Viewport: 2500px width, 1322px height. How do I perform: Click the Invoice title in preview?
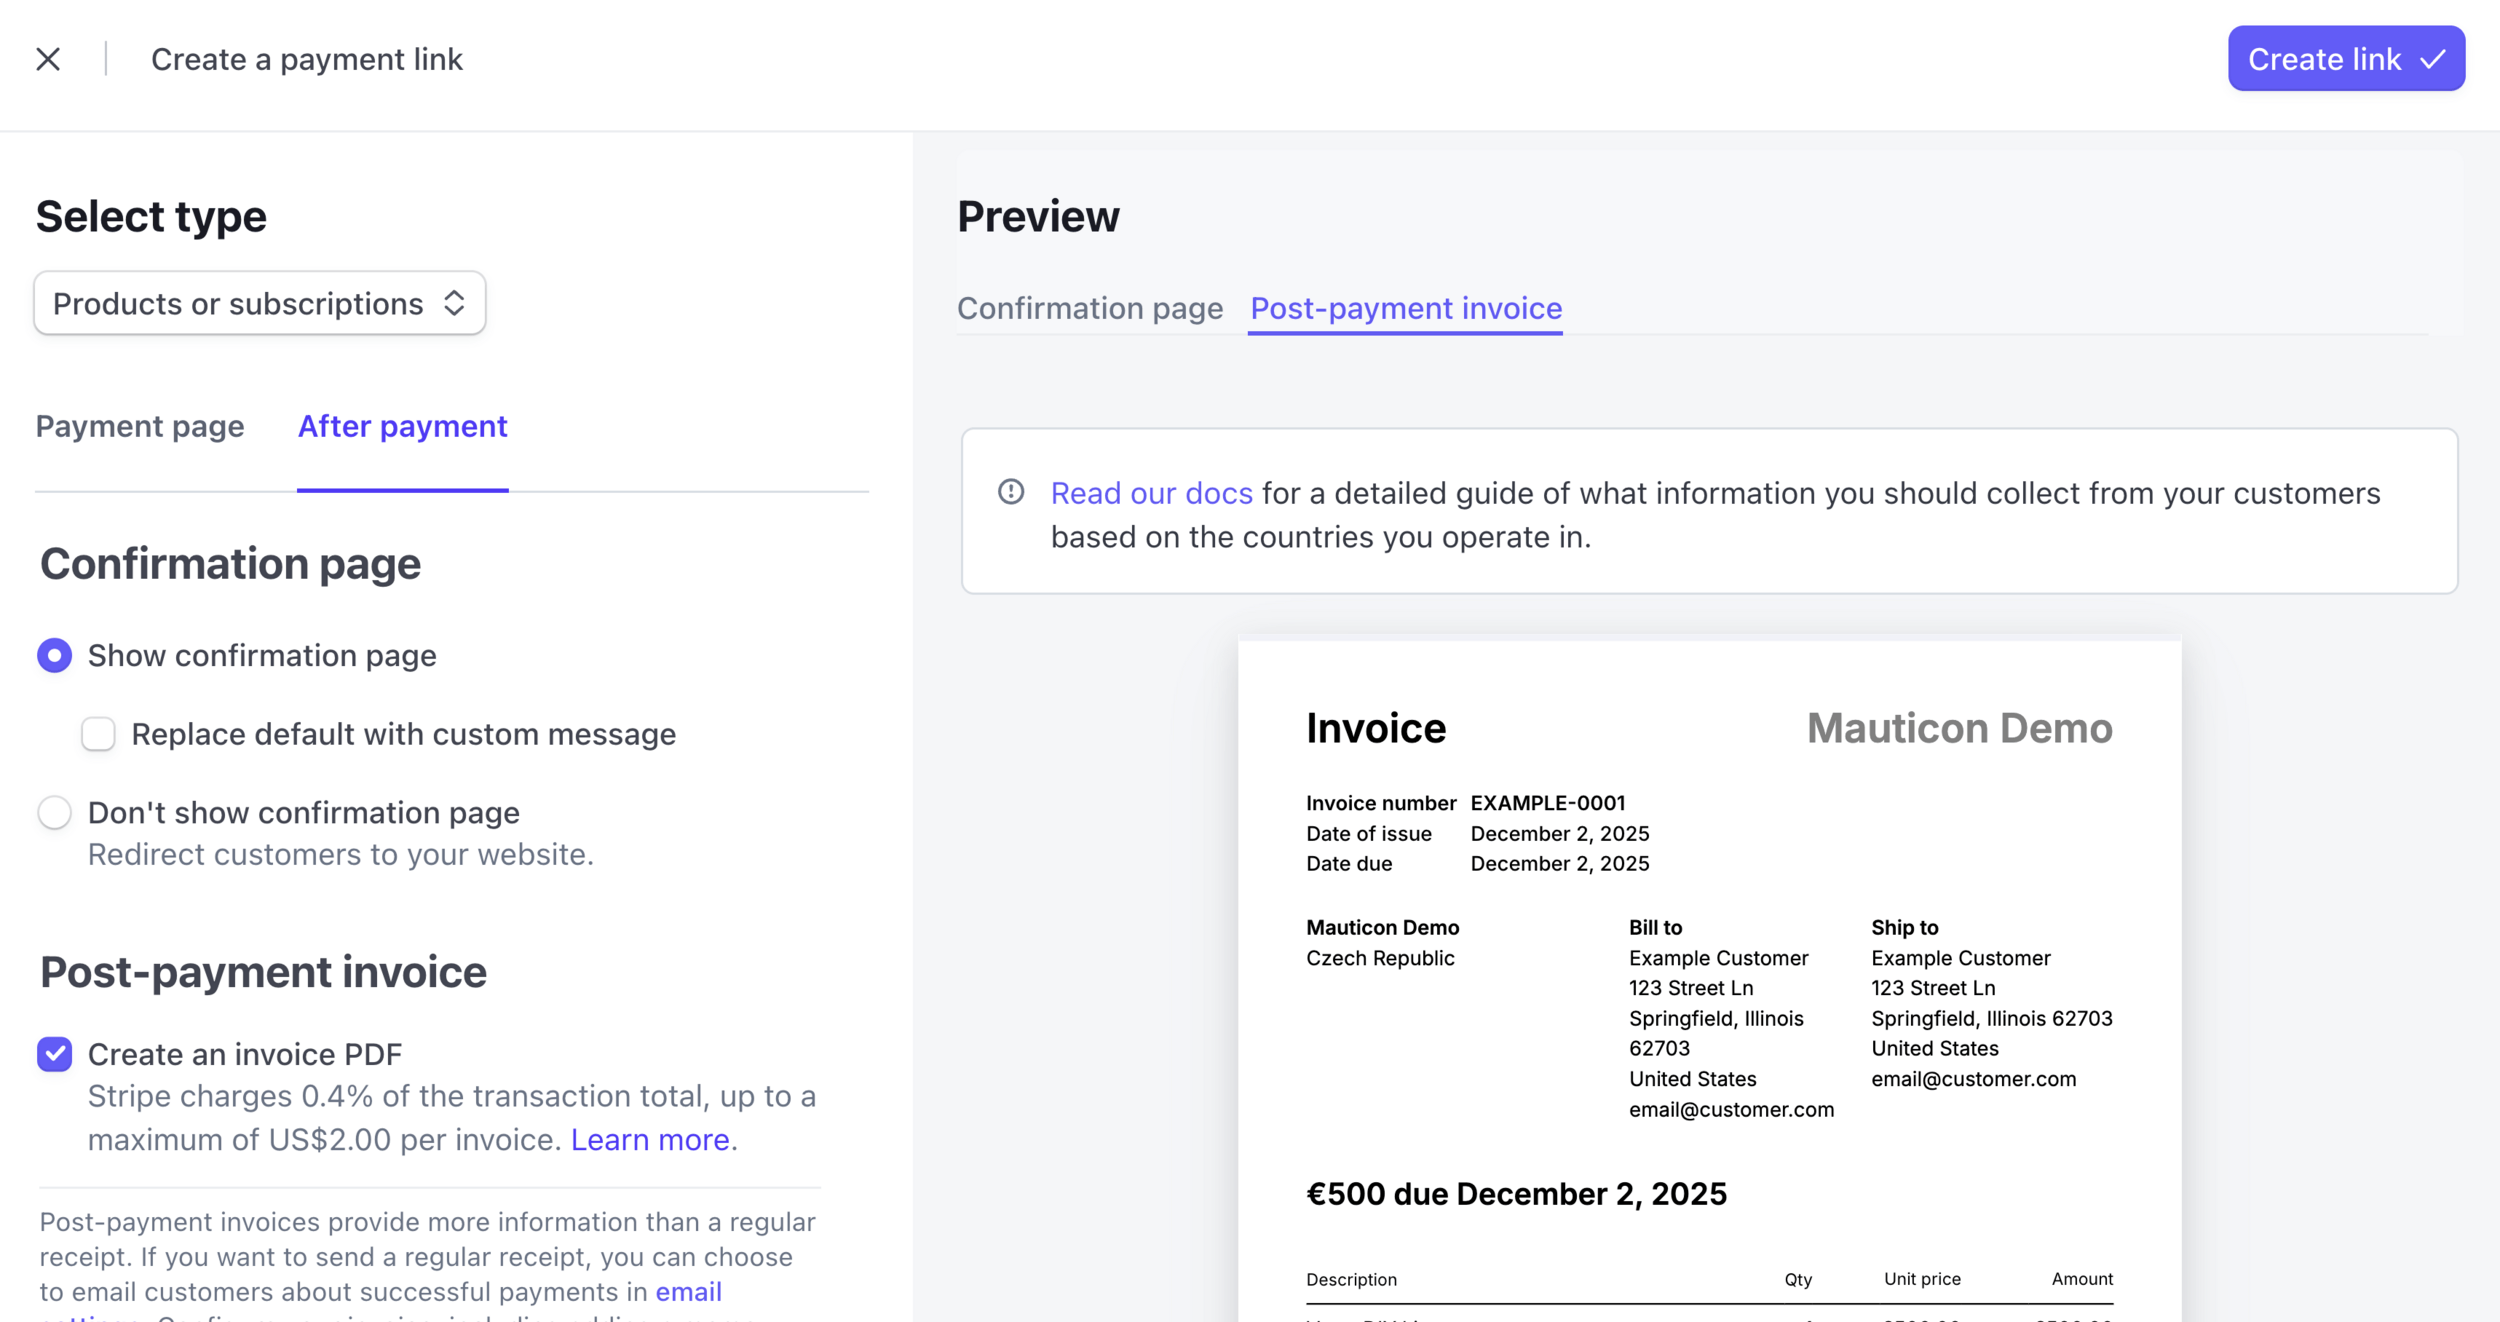pos(1375,728)
